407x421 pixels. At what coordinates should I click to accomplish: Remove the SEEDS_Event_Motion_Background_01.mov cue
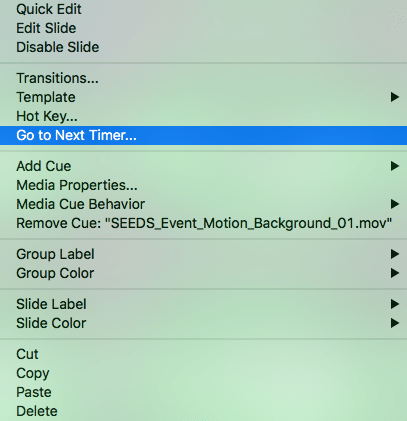tap(203, 223)
